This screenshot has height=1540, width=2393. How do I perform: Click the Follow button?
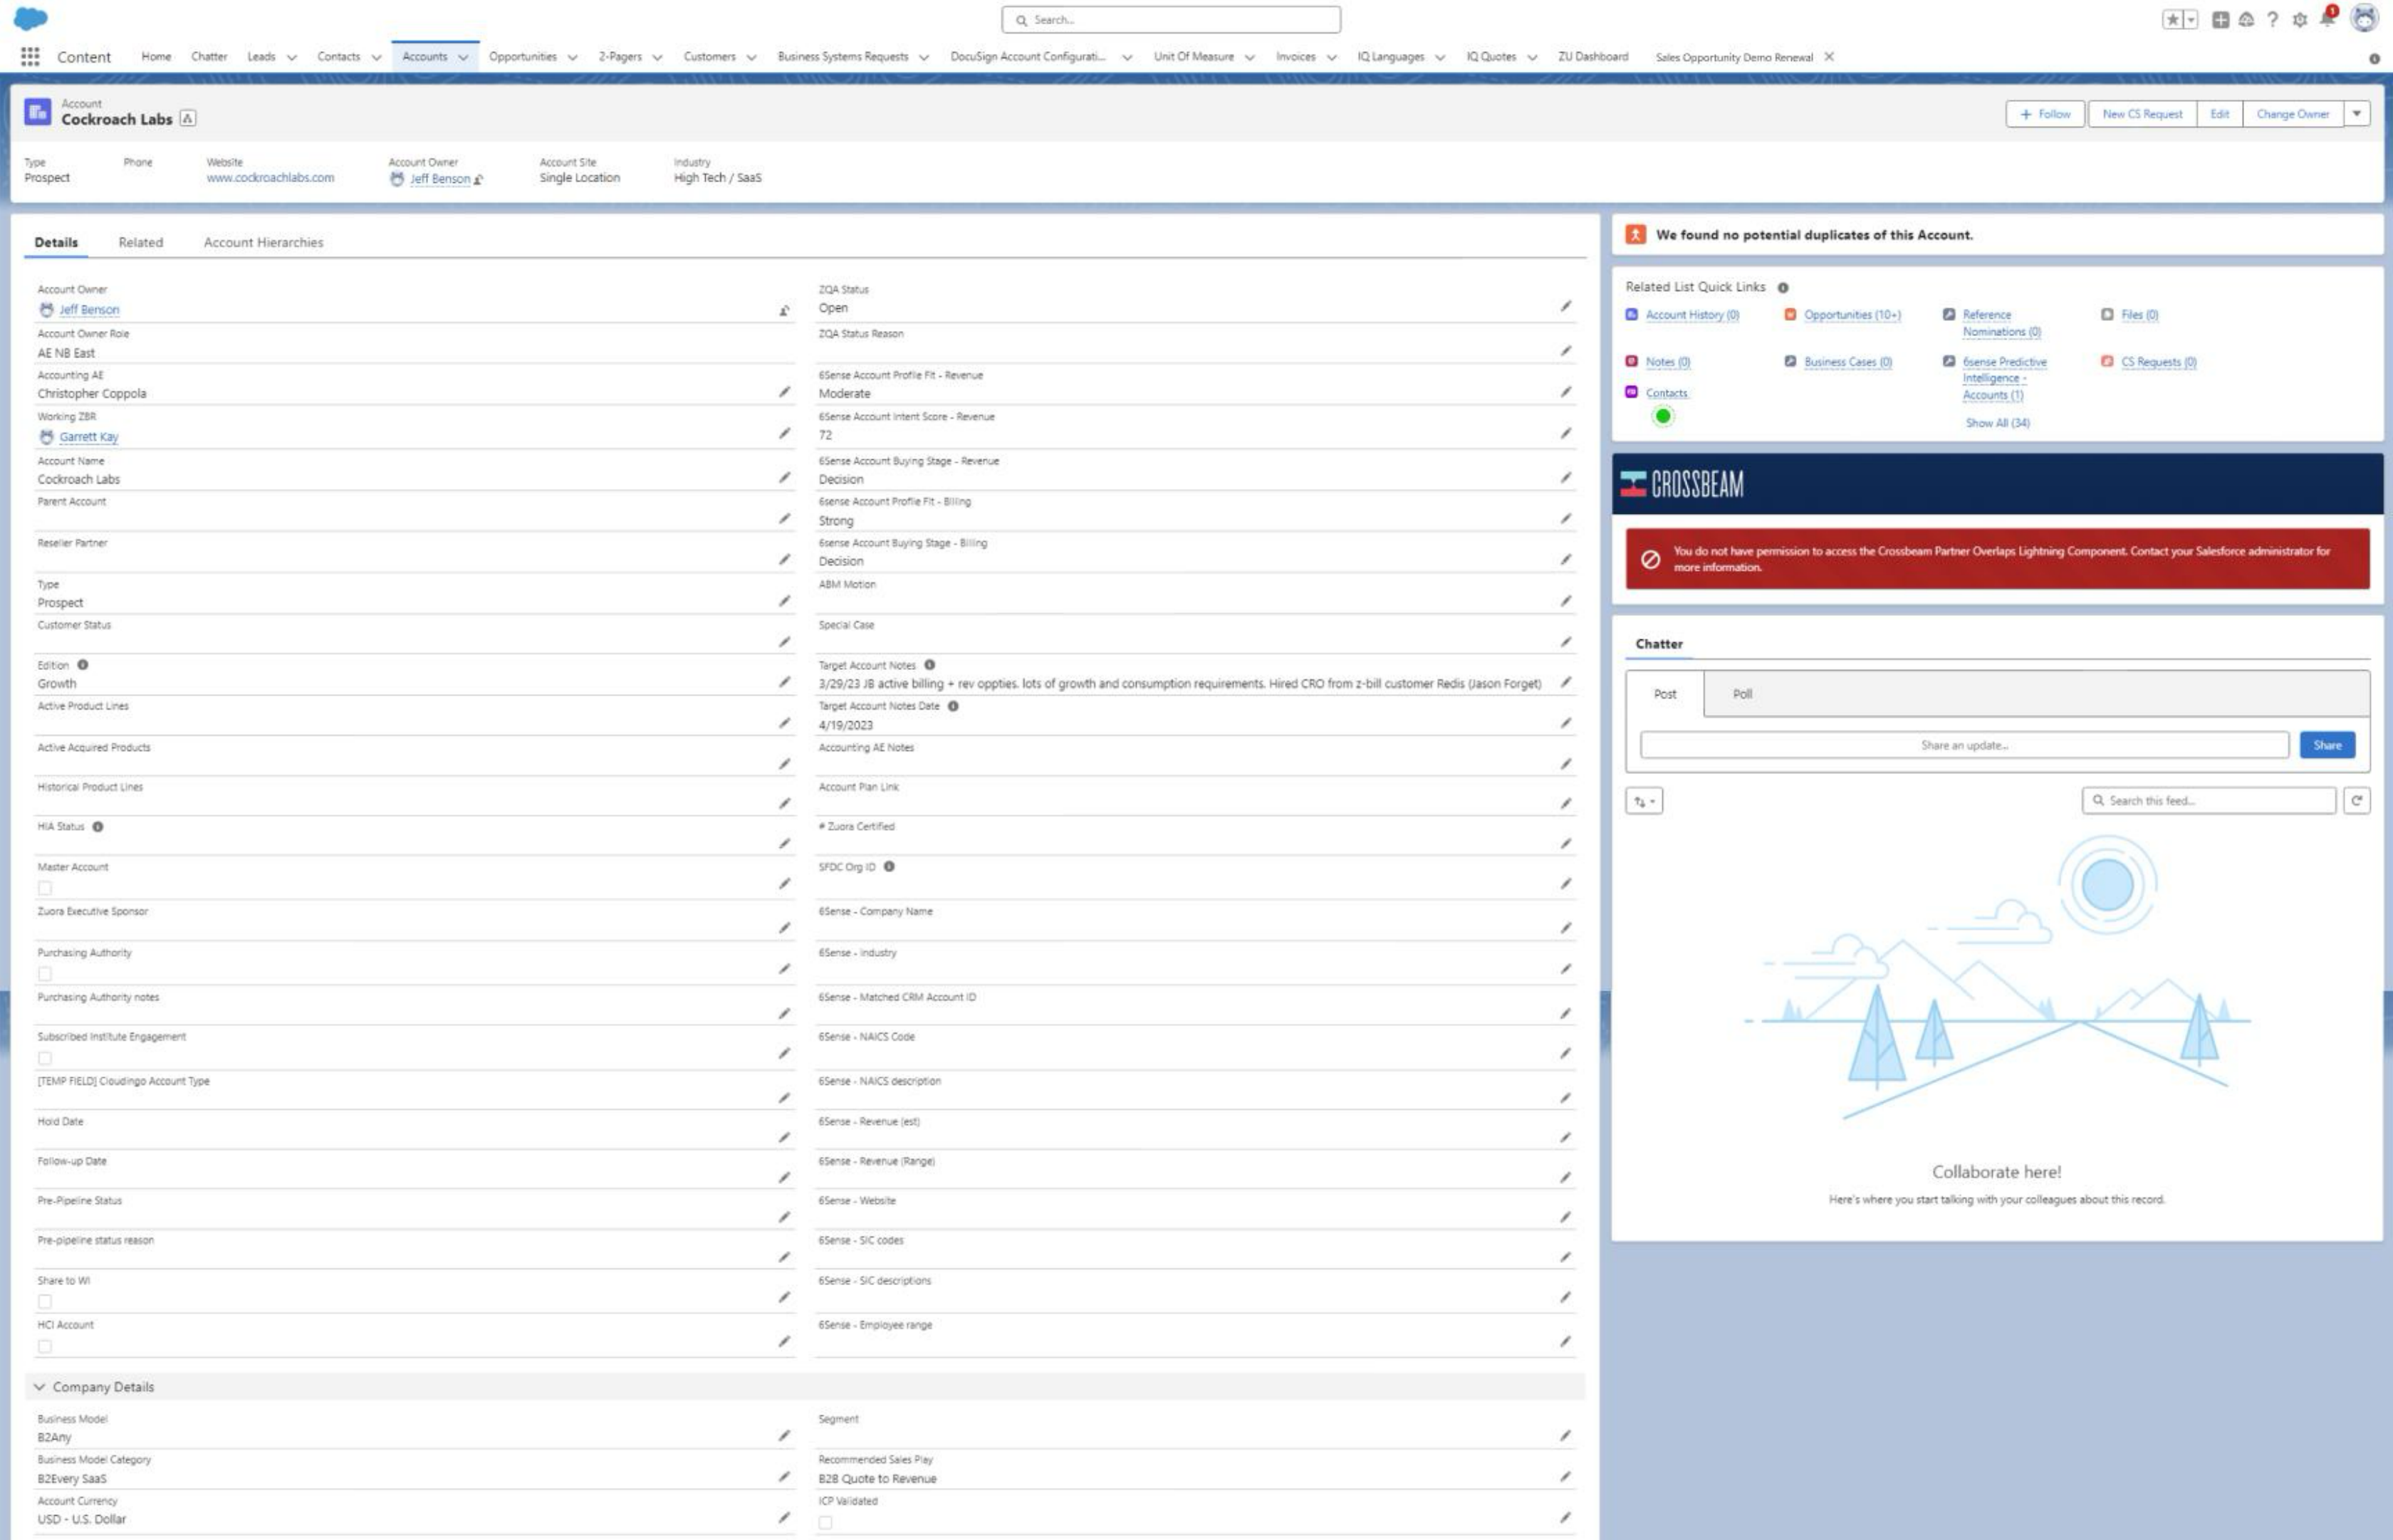point(2046,114)
